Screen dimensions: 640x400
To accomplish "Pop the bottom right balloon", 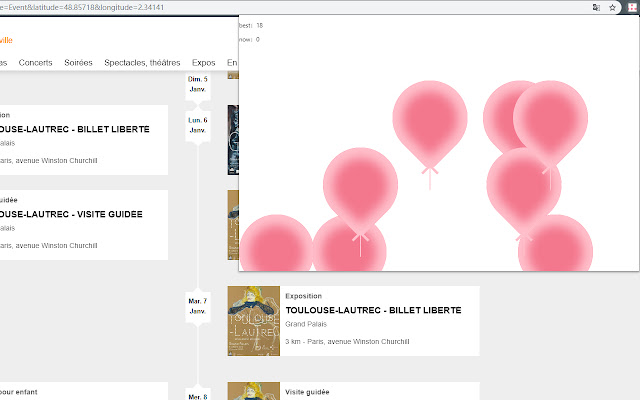I will [x=556, y=245].
